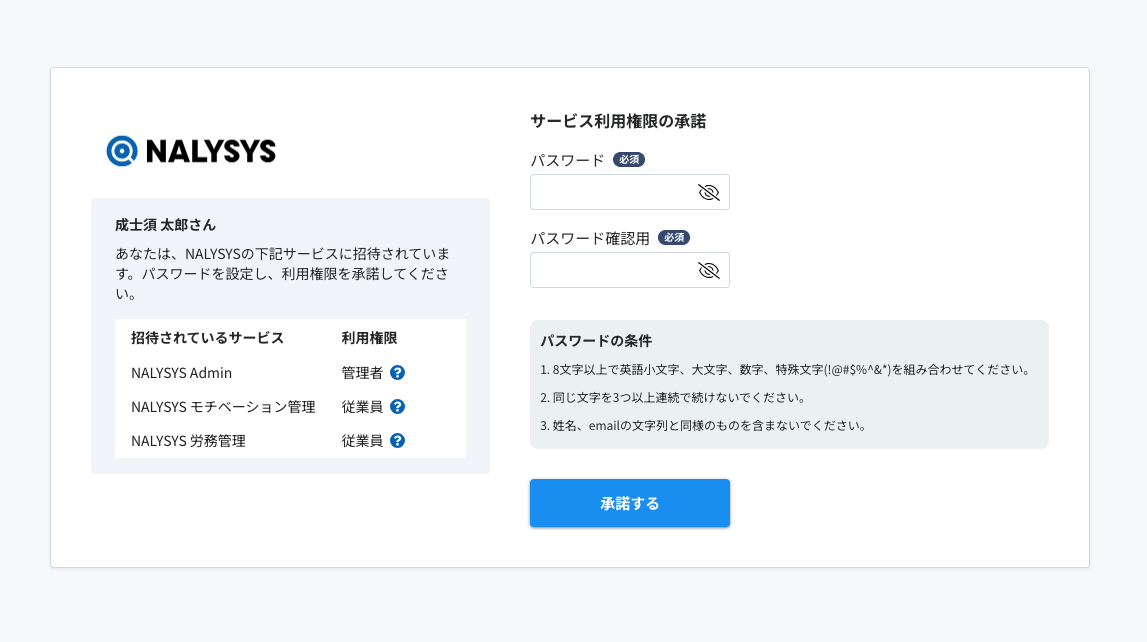Click the 承諾する button
Viewport: 1147px width, 642px height.
tap(630, 503)
